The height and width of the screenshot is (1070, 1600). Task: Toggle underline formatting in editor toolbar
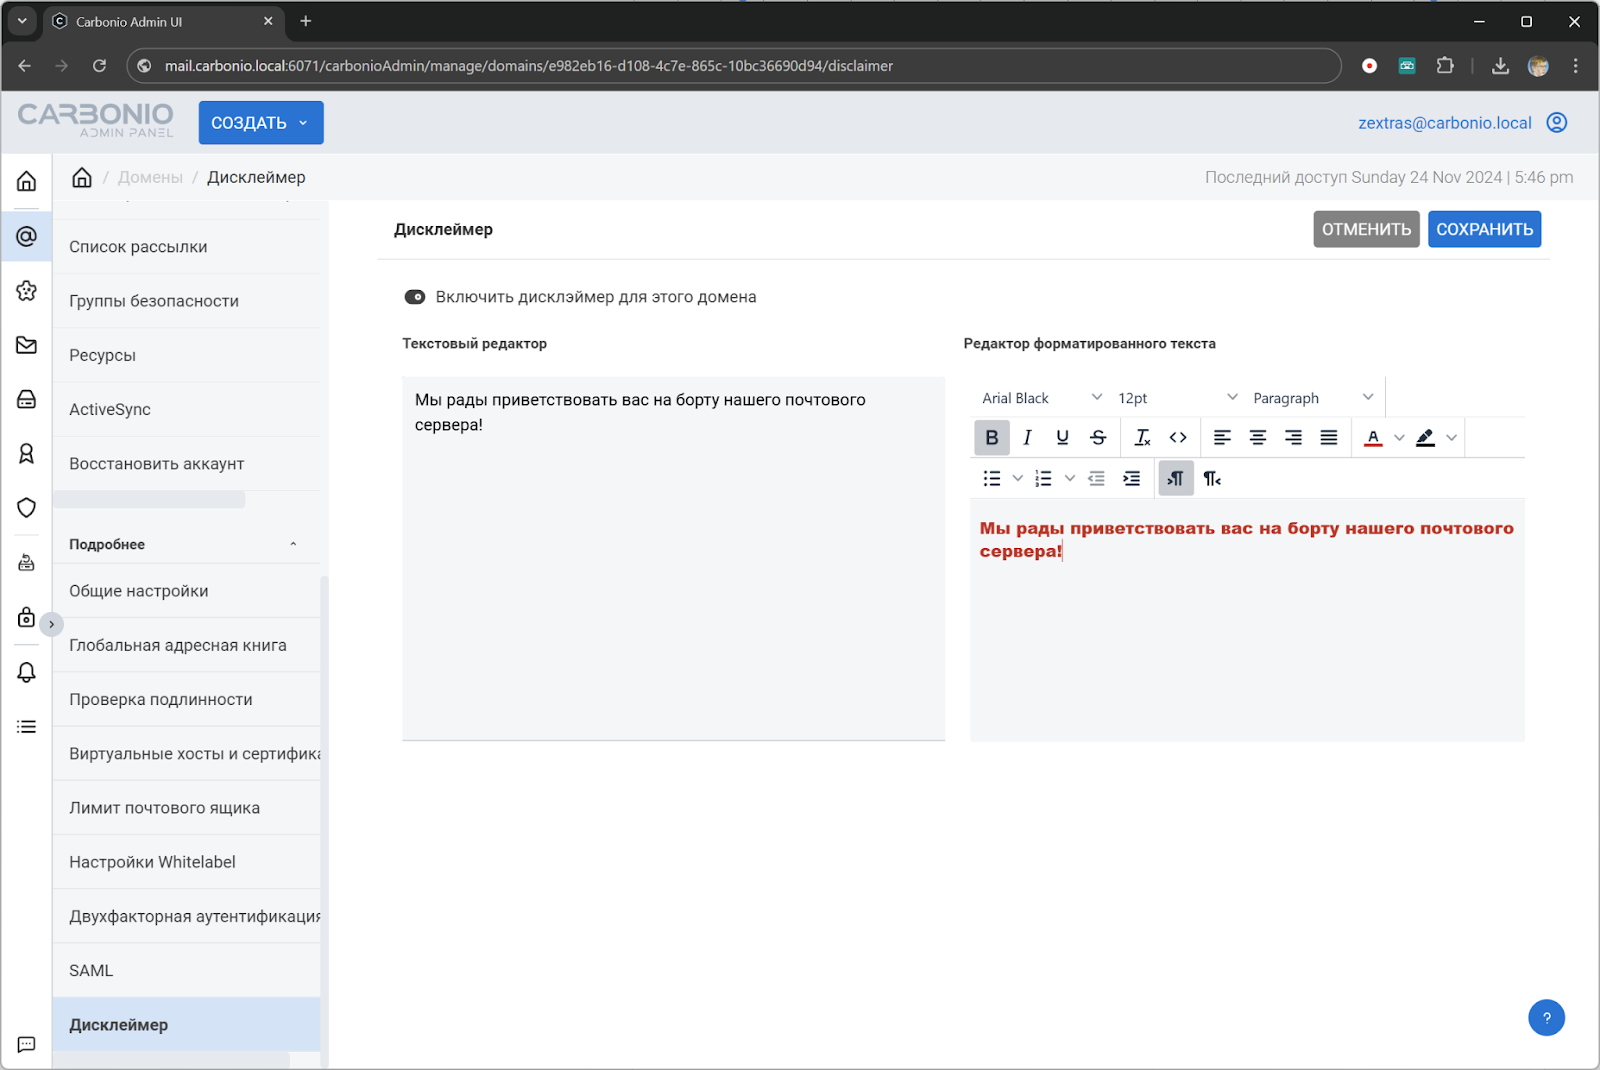click(x=1062, y=437)
